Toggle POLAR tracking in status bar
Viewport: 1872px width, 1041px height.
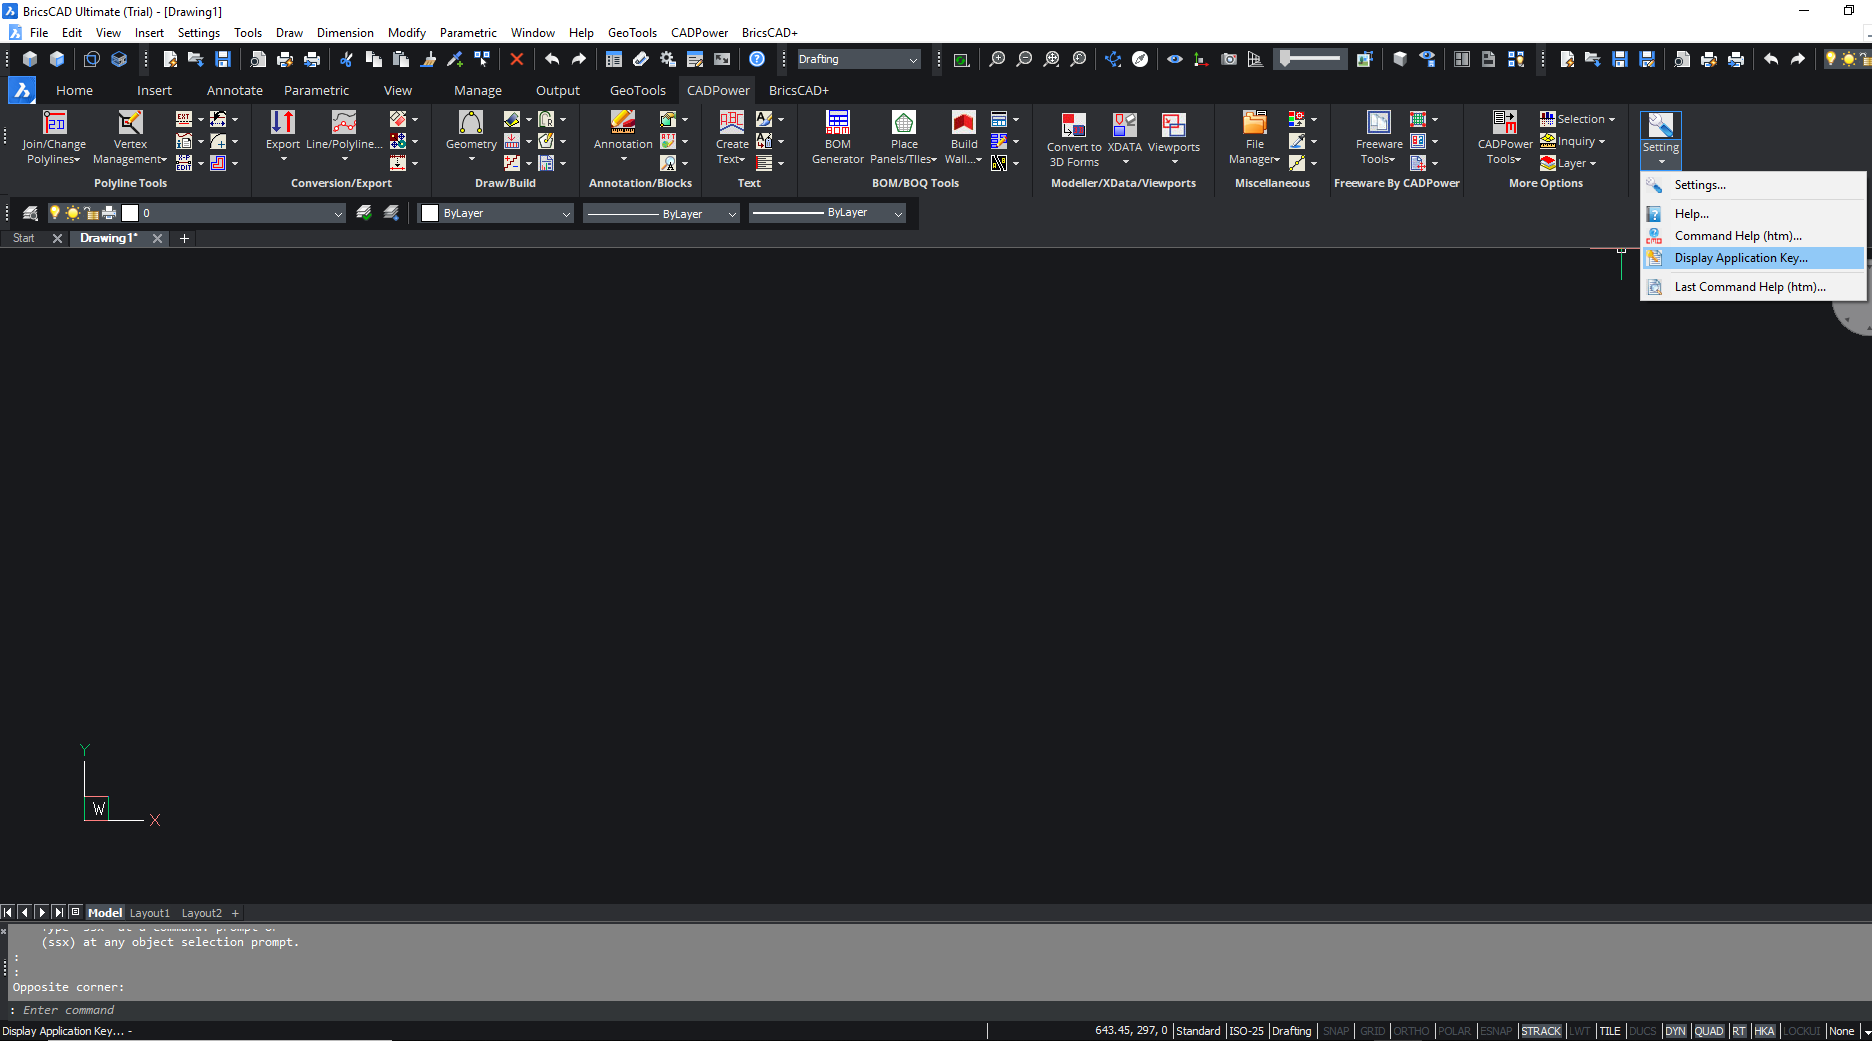click(x=1454, y=1031)
